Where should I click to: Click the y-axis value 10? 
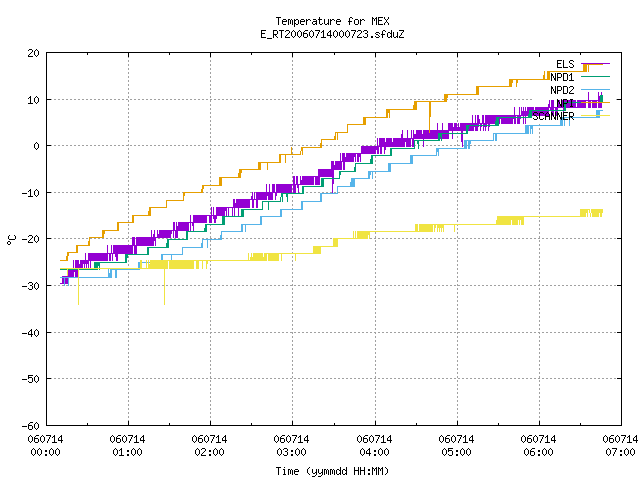coord(33,100)
